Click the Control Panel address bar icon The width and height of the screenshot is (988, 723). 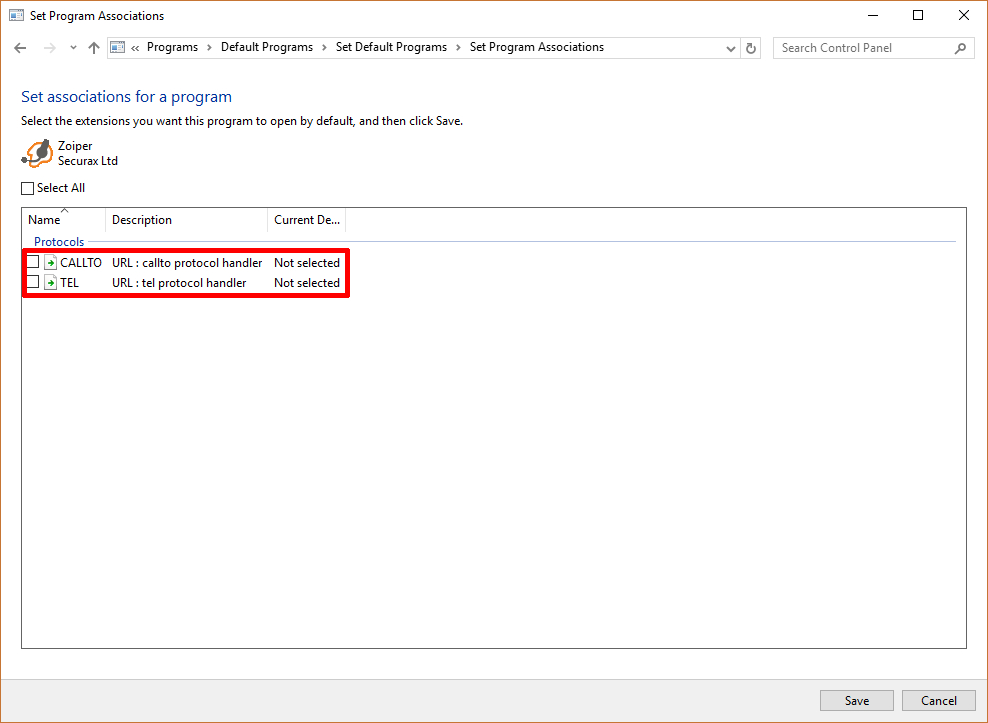click(118, 47)
